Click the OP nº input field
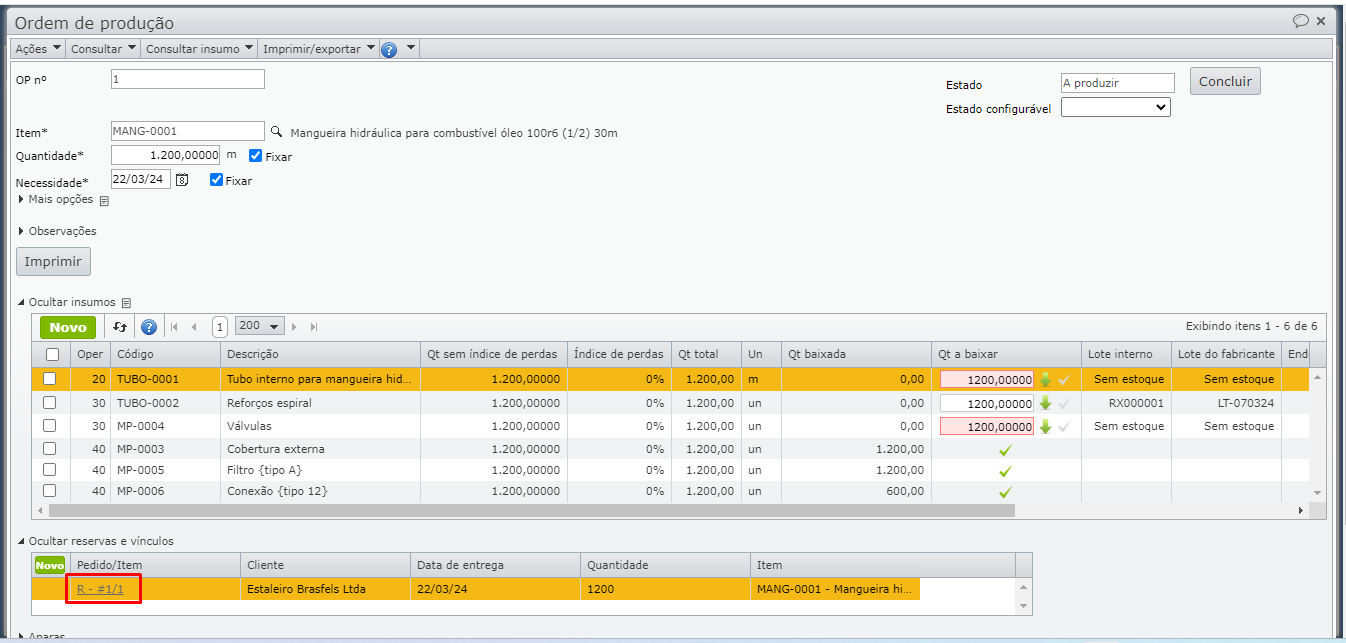The width and height of the screenshot is (1346, 643). tap(188, 79)
